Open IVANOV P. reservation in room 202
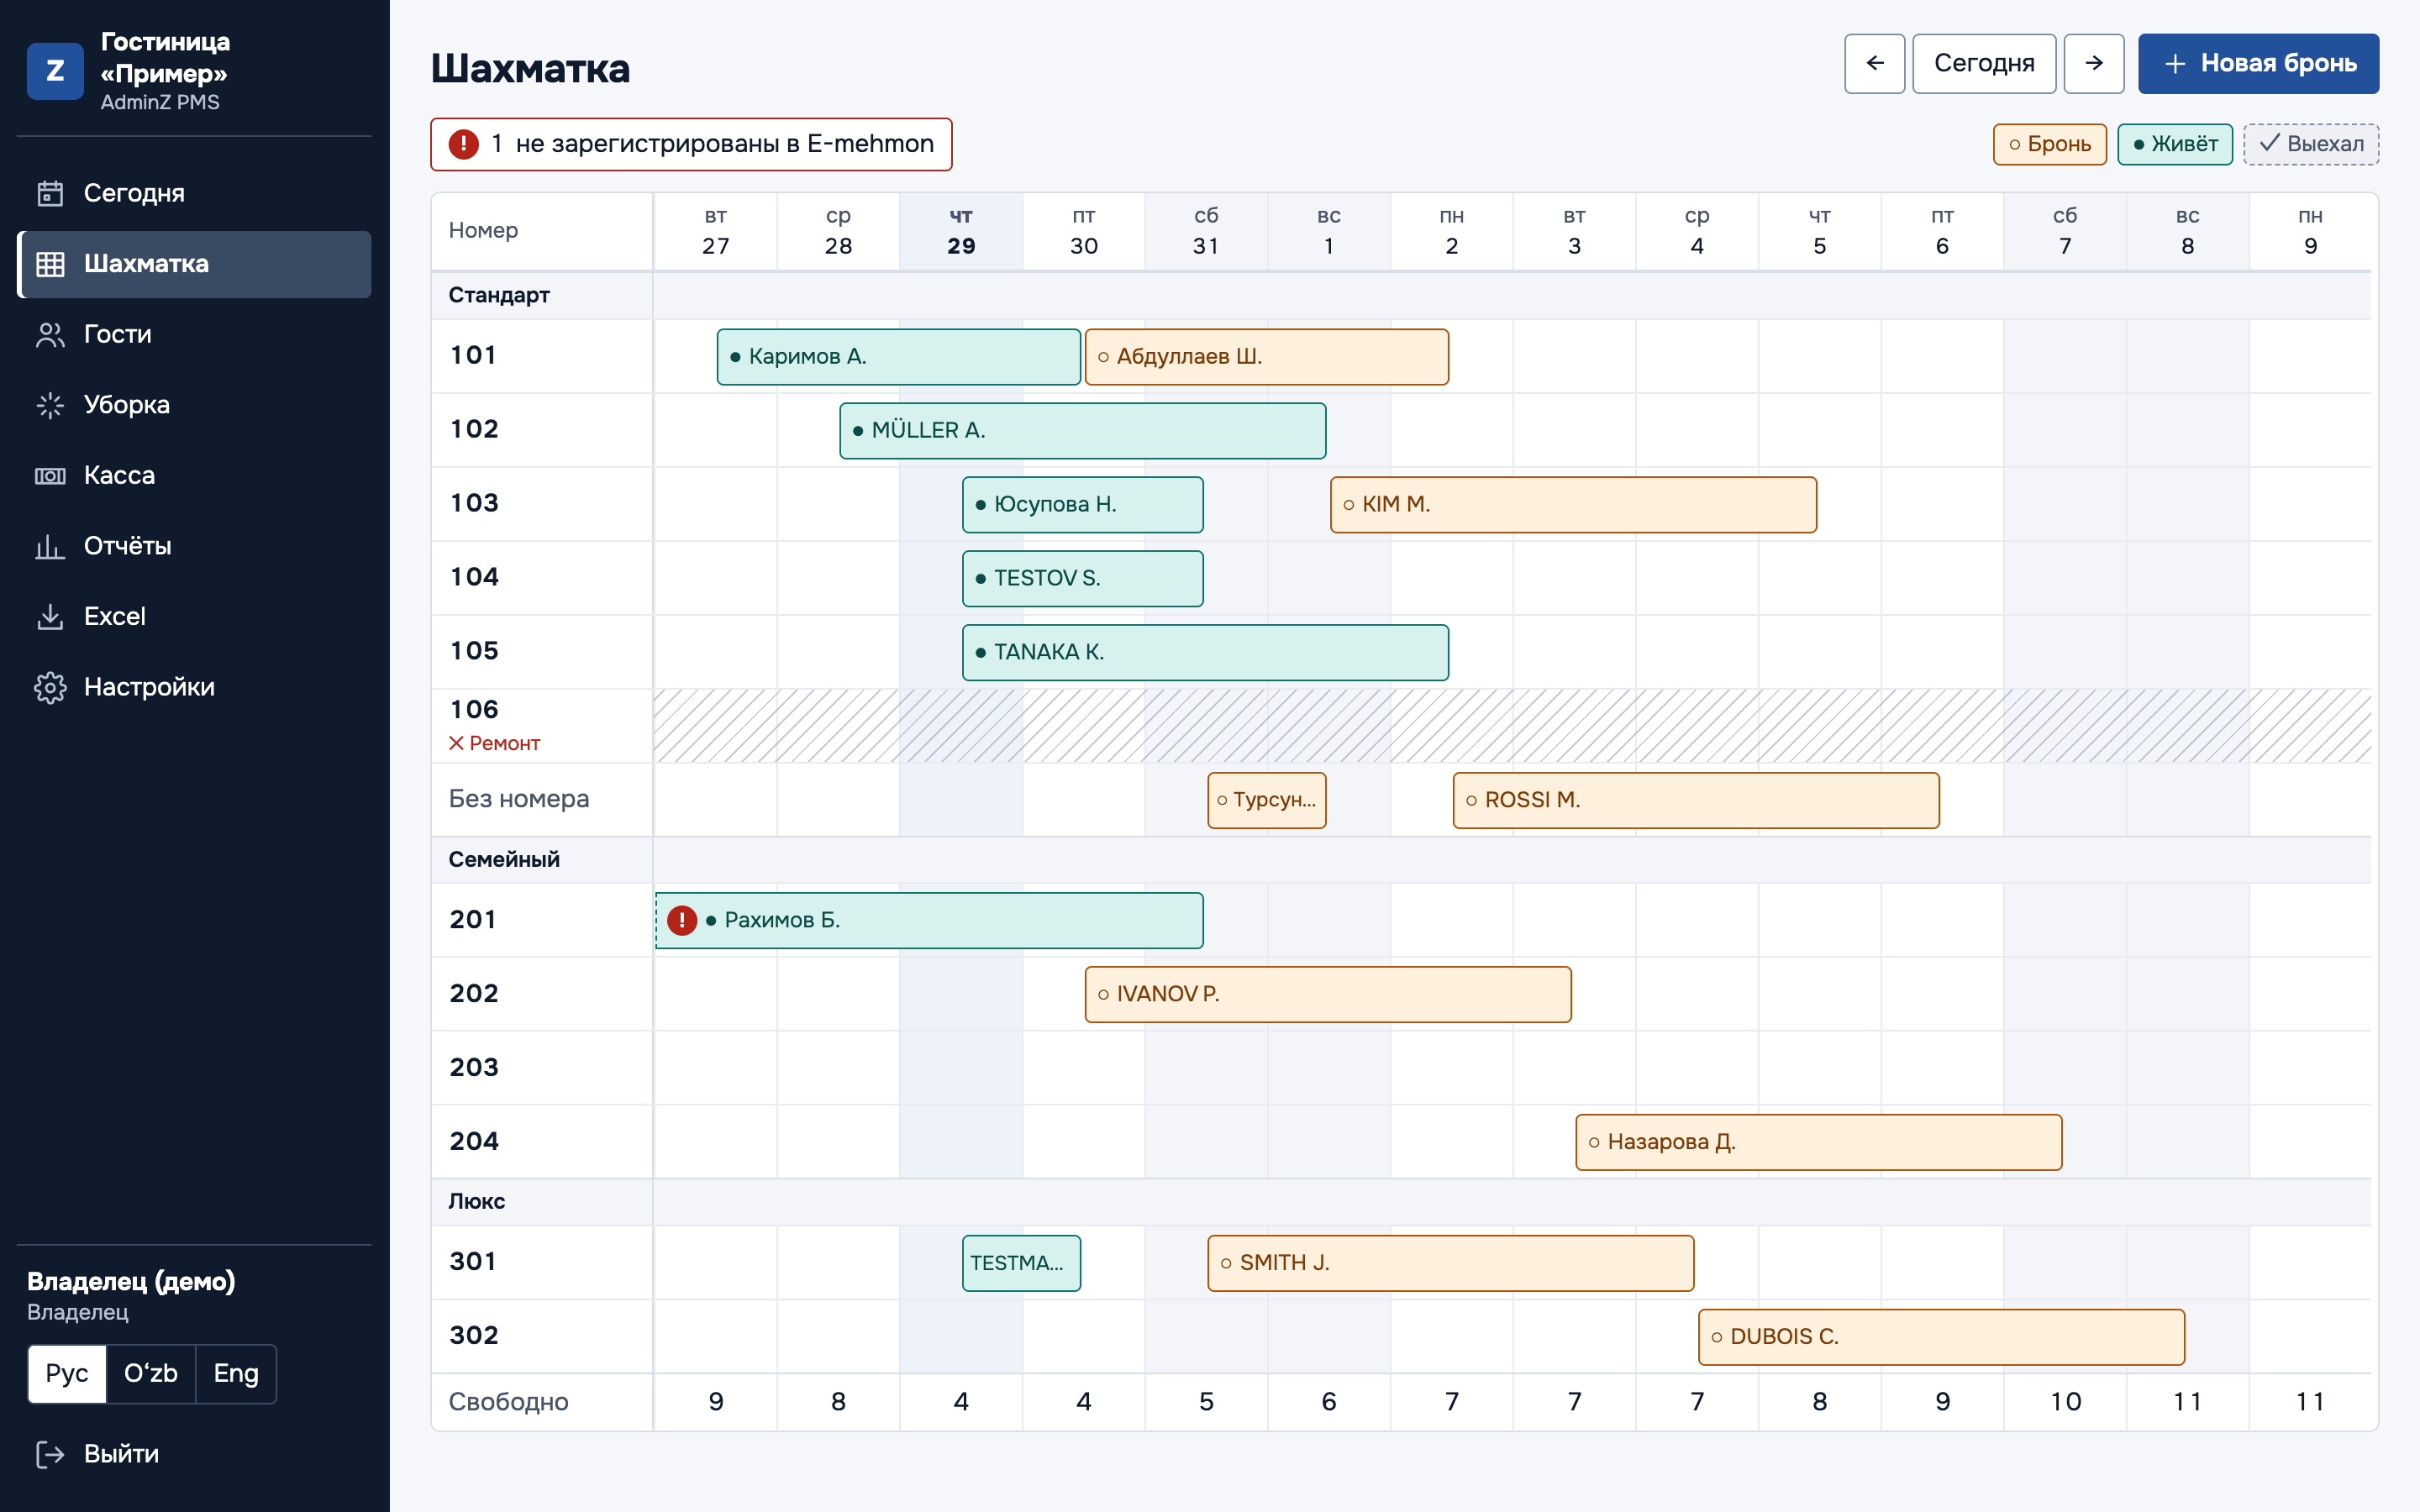This screenshot has width=2420, height=1512. (x=1328, y=995)
